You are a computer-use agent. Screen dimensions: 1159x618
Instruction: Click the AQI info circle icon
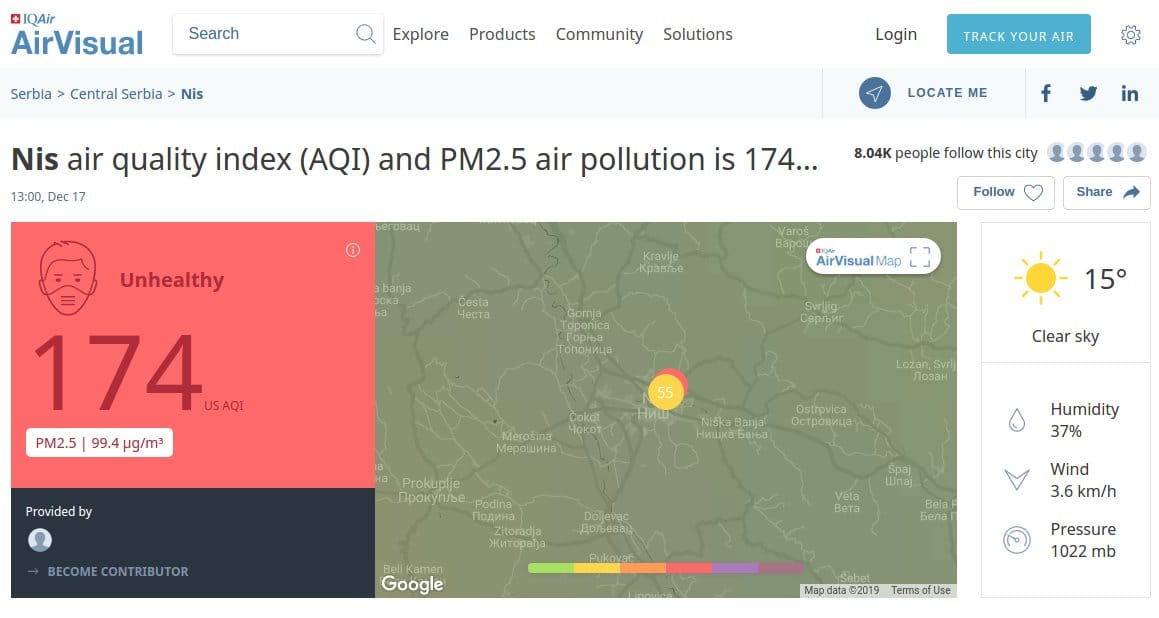point(352,250)
